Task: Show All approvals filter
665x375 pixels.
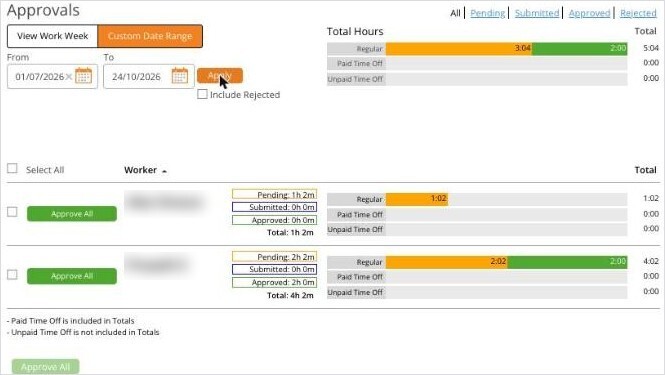Action: tap(455, 13)
